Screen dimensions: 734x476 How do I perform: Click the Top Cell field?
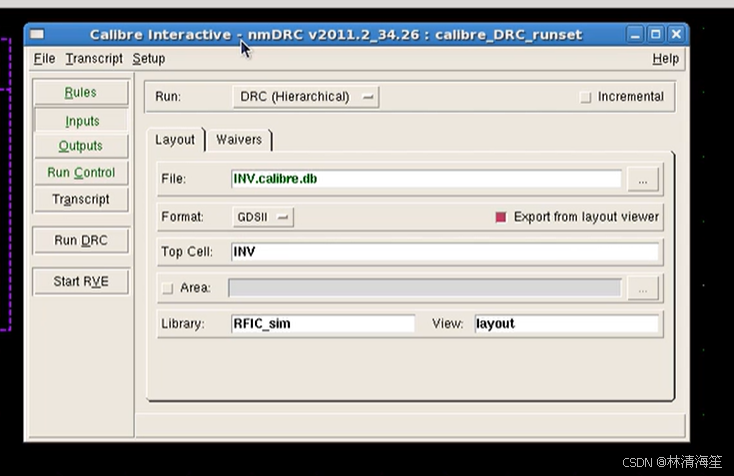click(x=445, y=252)
